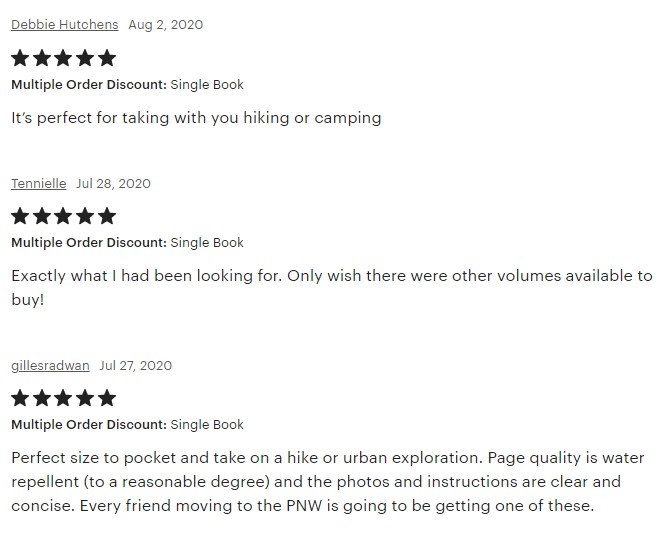
Task: Click Single Book text in Tennielle's review
Action: [207, 242]
